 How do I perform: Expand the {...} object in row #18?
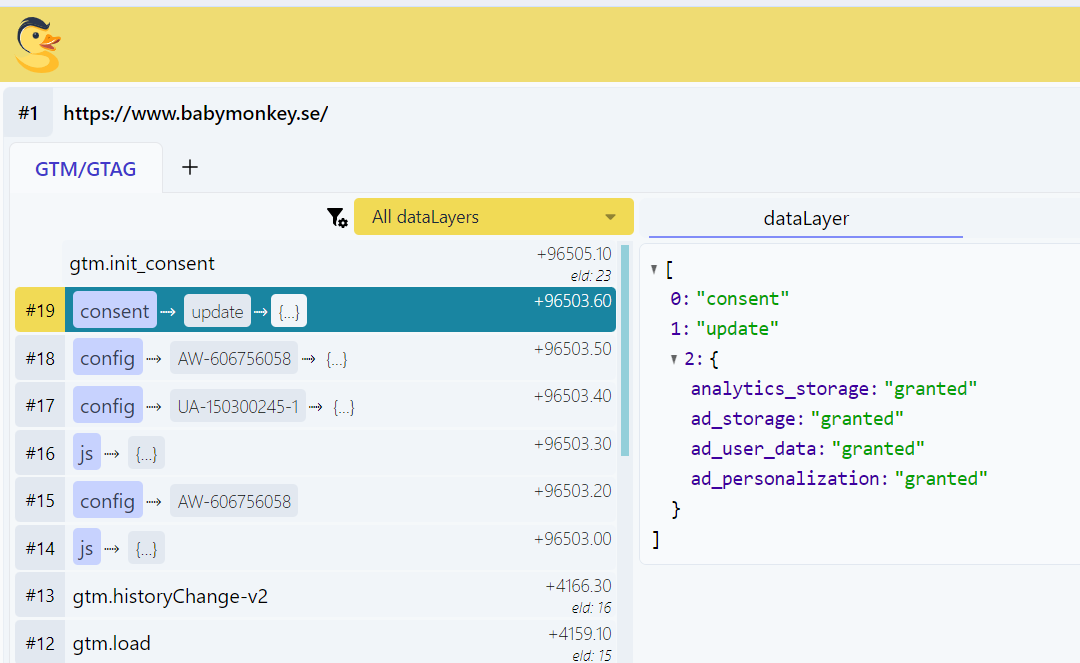(336, 359)
